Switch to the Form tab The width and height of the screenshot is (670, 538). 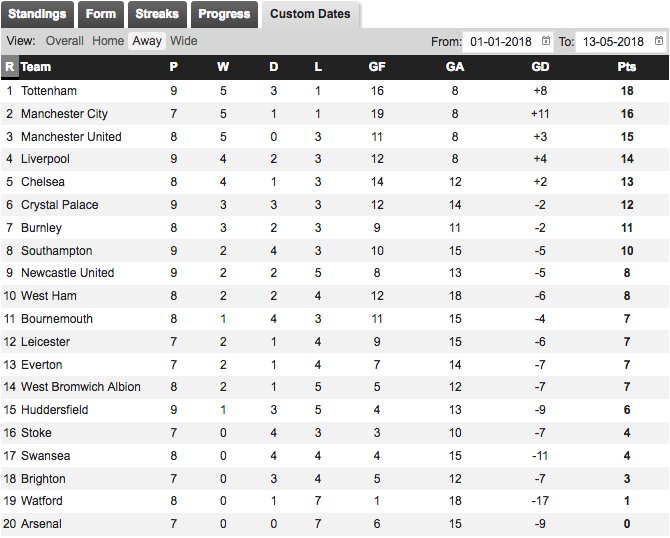click(101, 14)
